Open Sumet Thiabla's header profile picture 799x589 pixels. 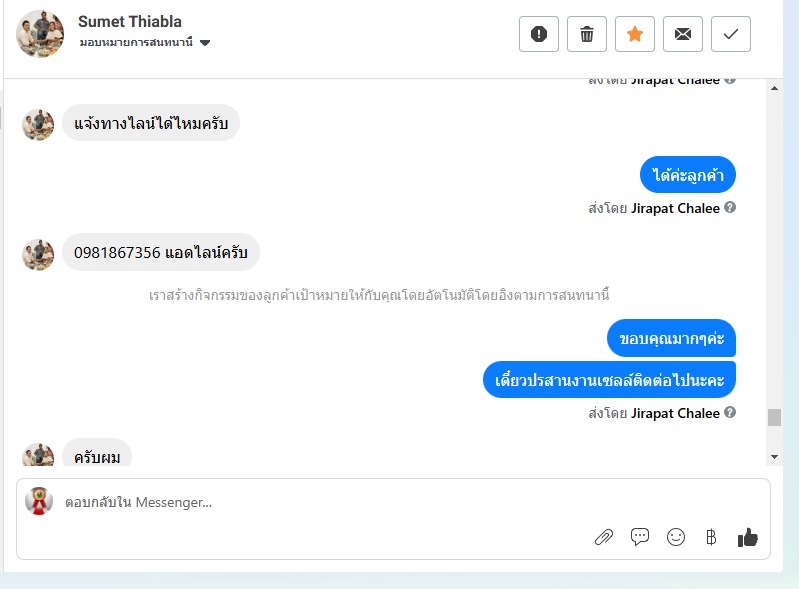(x=40, y=34)
